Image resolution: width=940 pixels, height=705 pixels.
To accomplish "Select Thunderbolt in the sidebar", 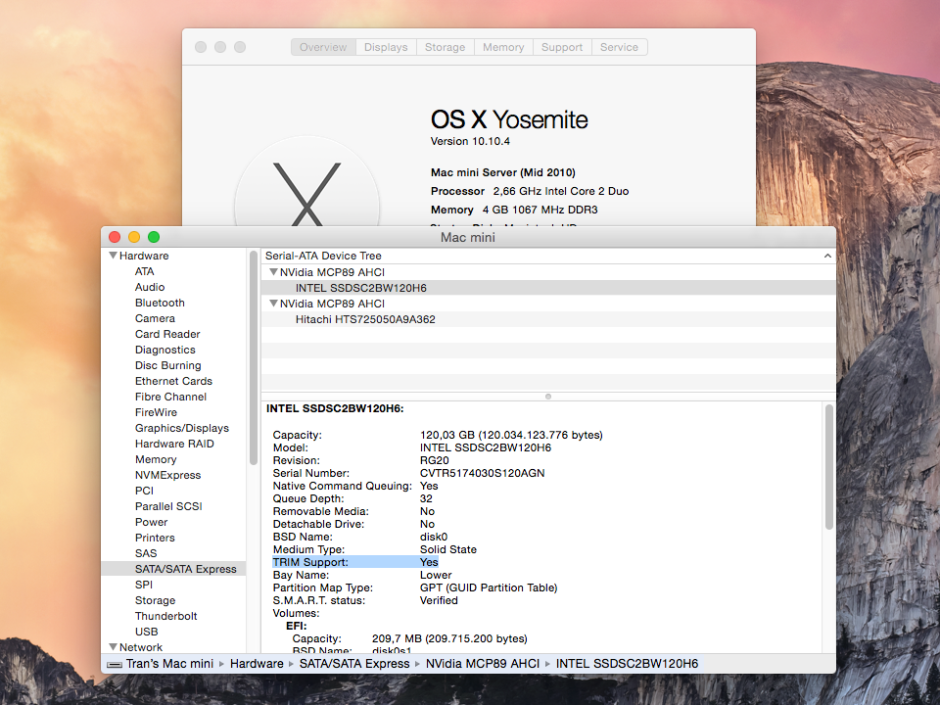I will (166, 616).
